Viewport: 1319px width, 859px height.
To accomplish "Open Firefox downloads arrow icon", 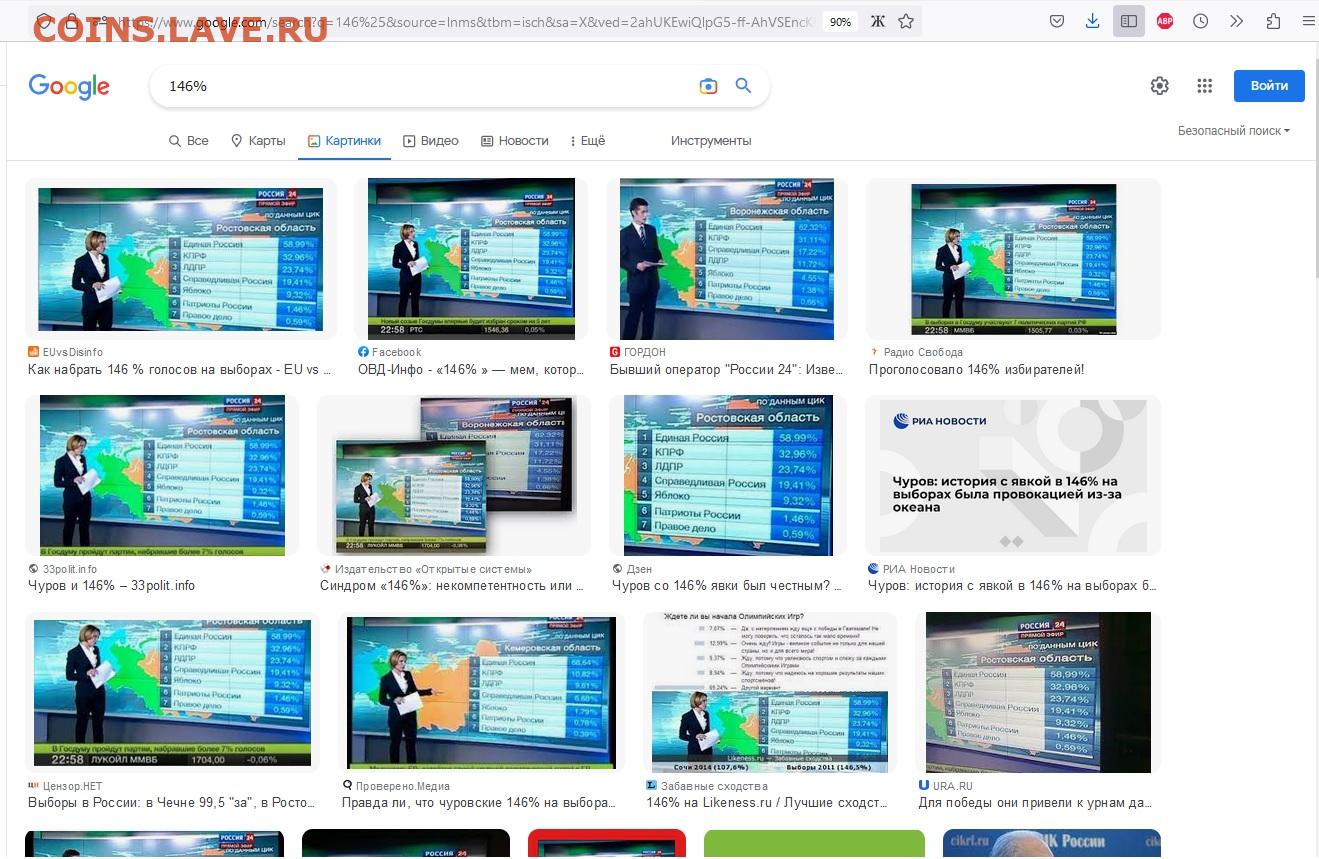I will tap(1093, 21).
